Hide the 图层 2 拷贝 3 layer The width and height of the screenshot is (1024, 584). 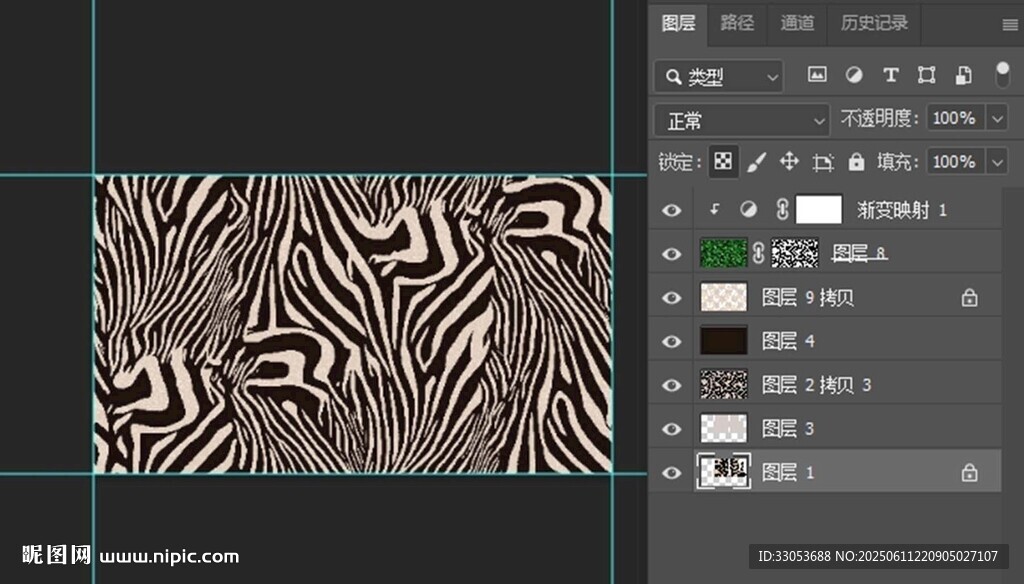click(x=671, y=385)
